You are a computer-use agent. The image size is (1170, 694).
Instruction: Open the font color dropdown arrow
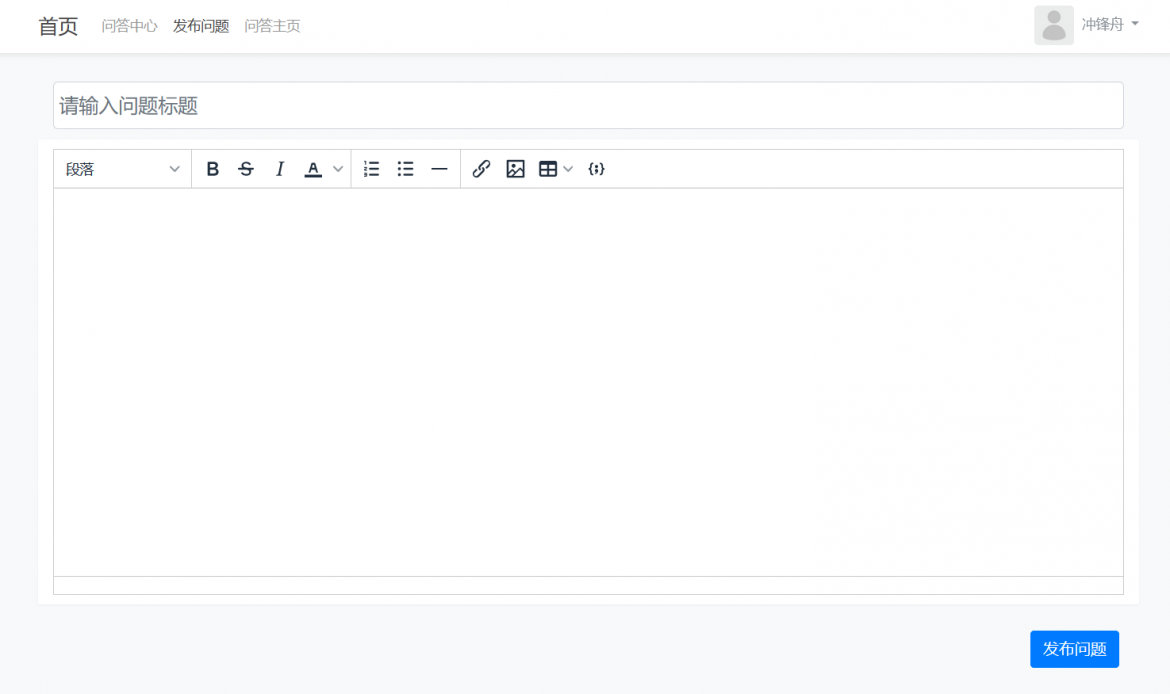point(338,169)
